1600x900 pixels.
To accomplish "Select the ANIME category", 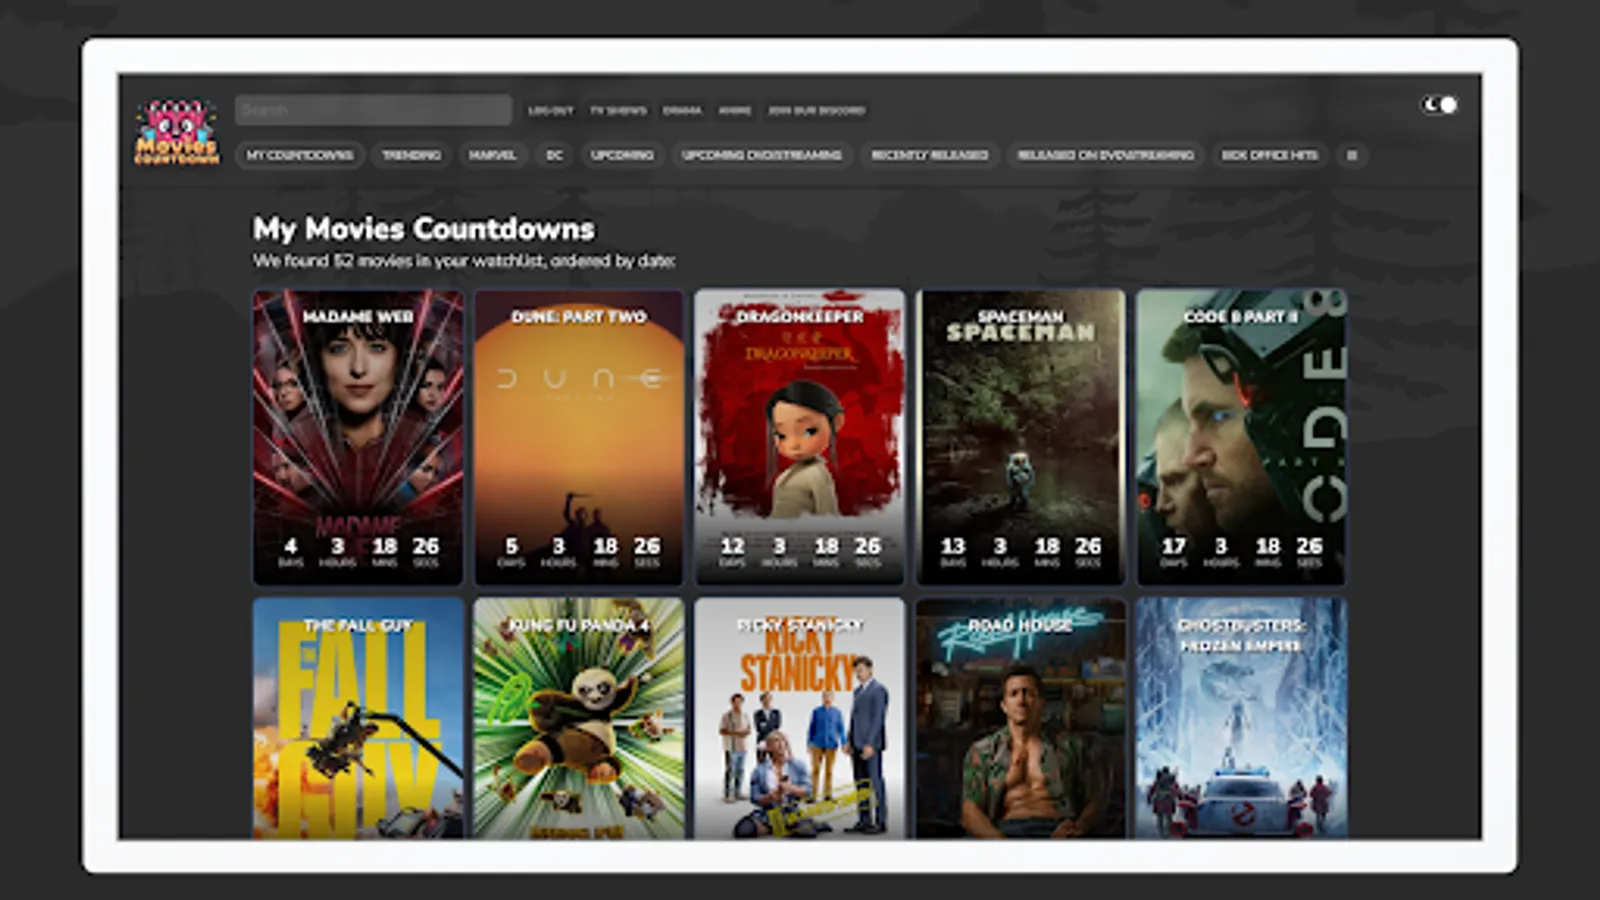I will tap(736, 111).
